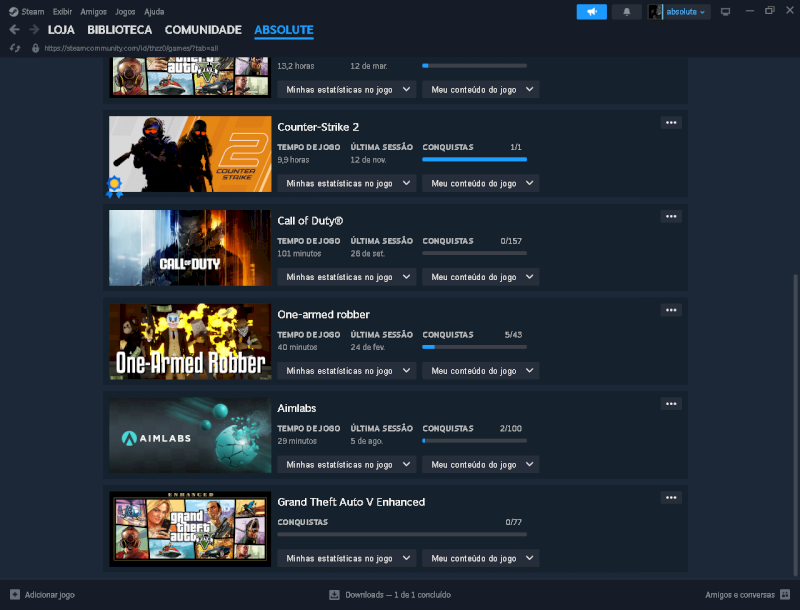800x610 pixels.
Task: Launch Big Picture mode from monitor icon
Action: click(x=725, y=11)
